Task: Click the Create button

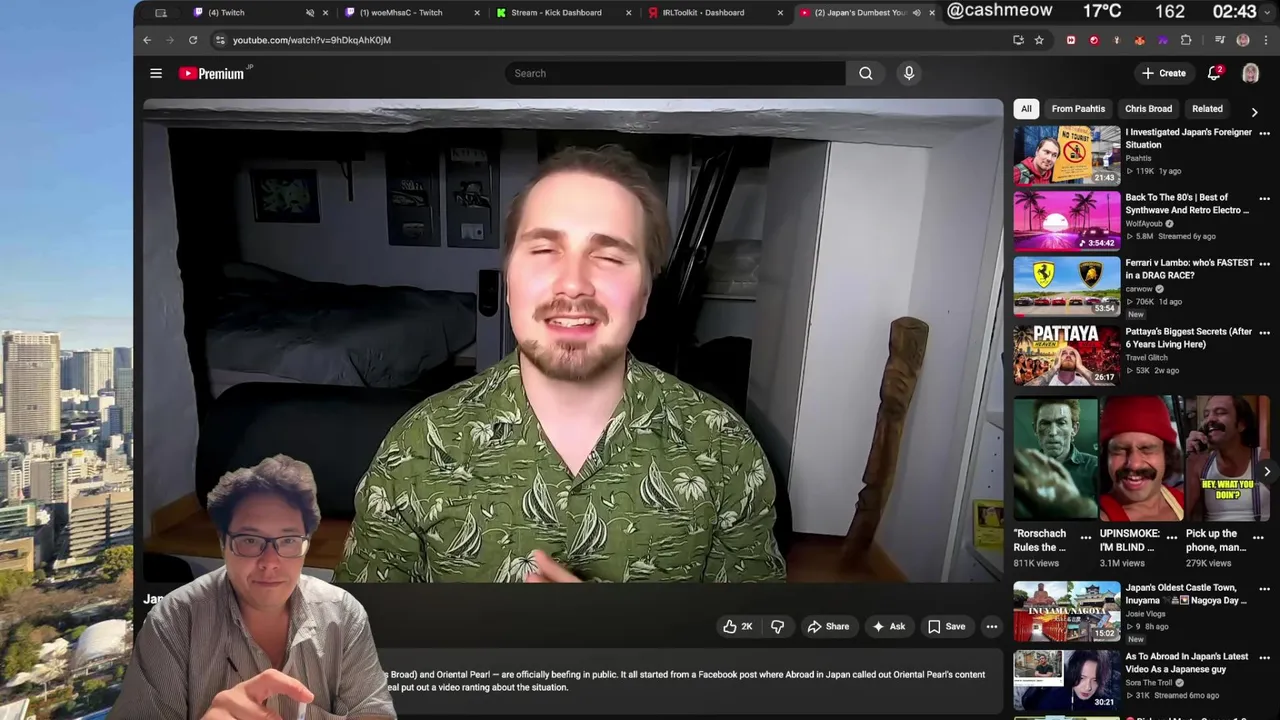Action: pyautogui.click(x=1164, y=73)
